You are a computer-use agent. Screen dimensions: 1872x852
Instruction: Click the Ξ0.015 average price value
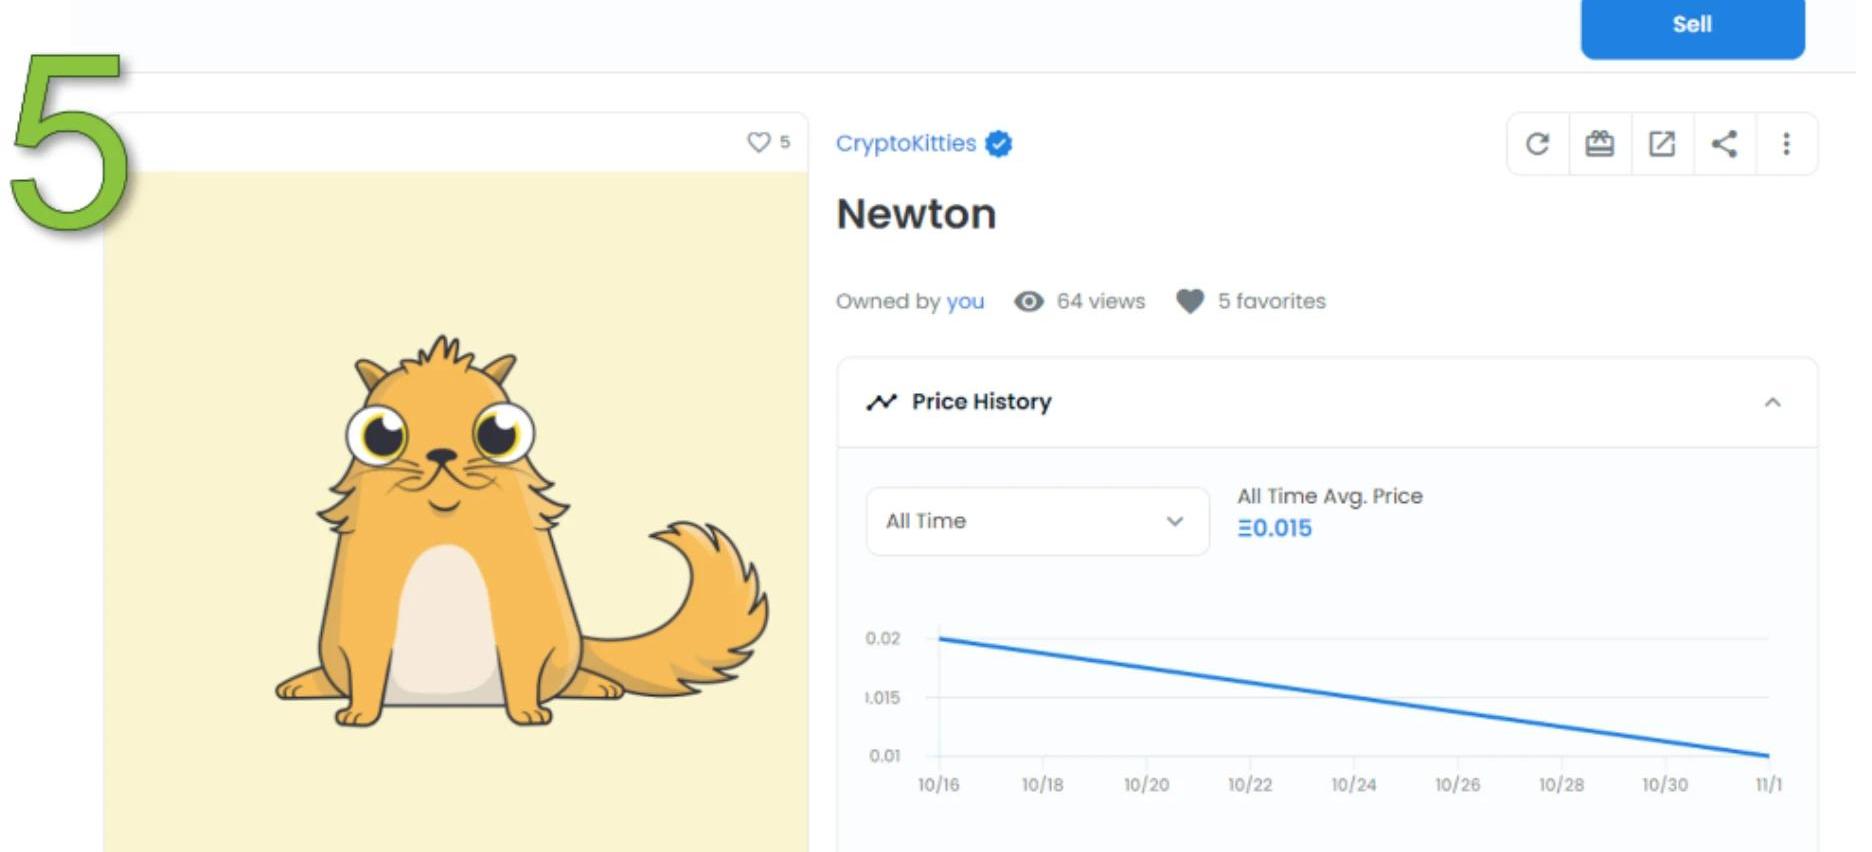[x=1274, y=528]
